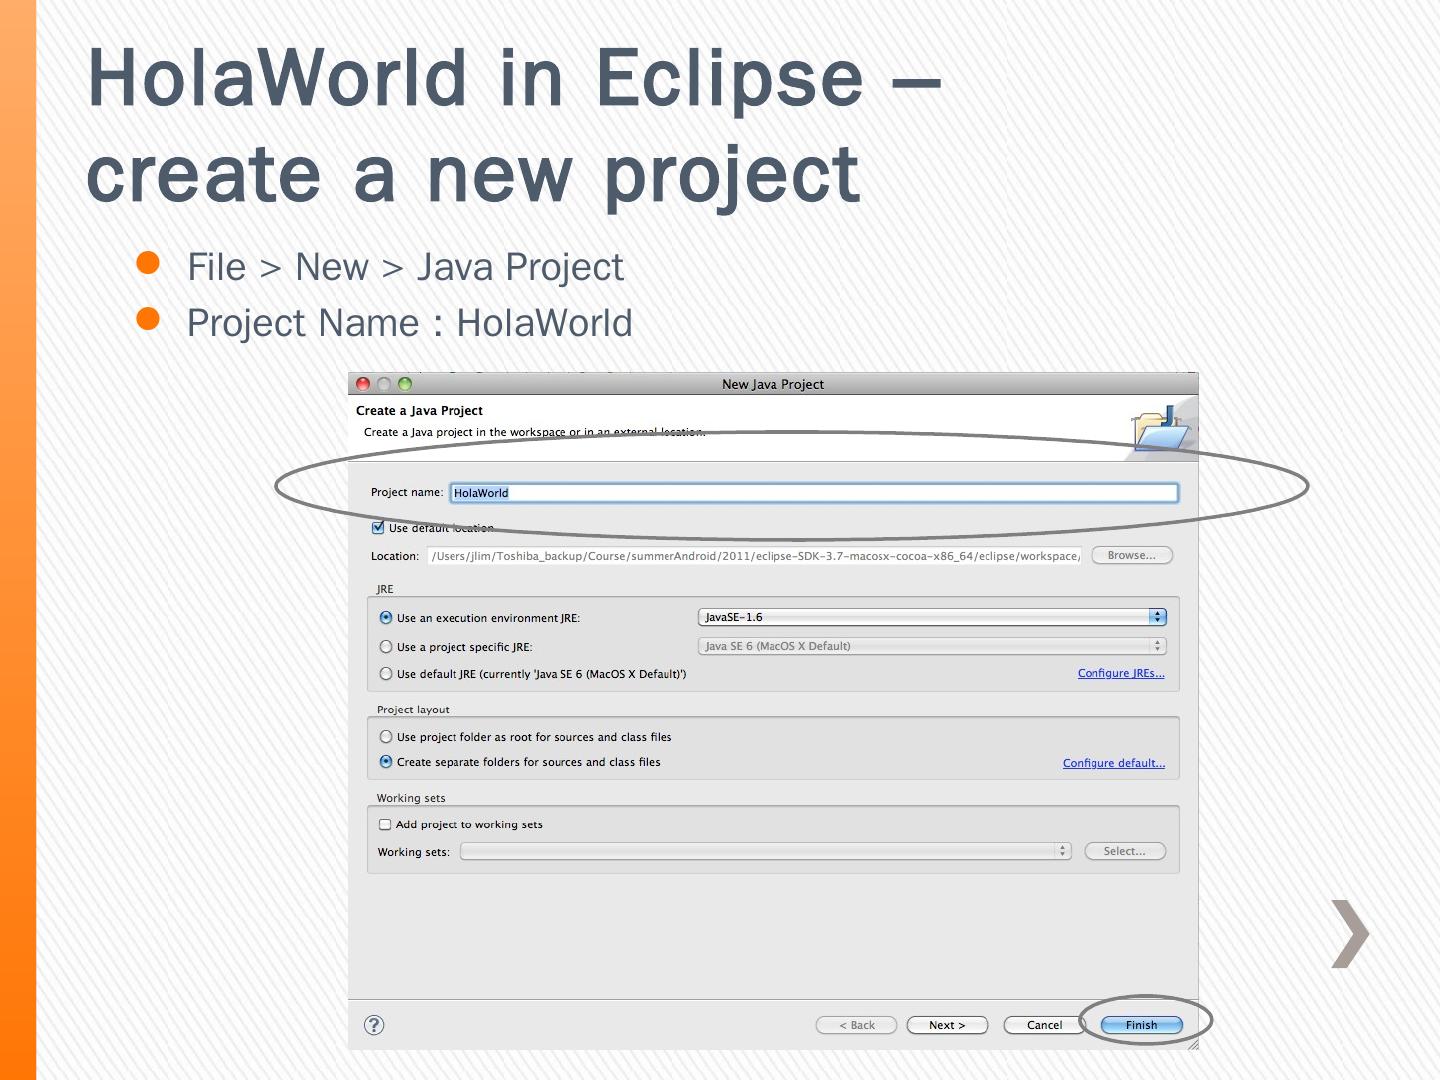
Task: Open the Java SE 6 project JRE dropdown
Action: pos(932,646)
